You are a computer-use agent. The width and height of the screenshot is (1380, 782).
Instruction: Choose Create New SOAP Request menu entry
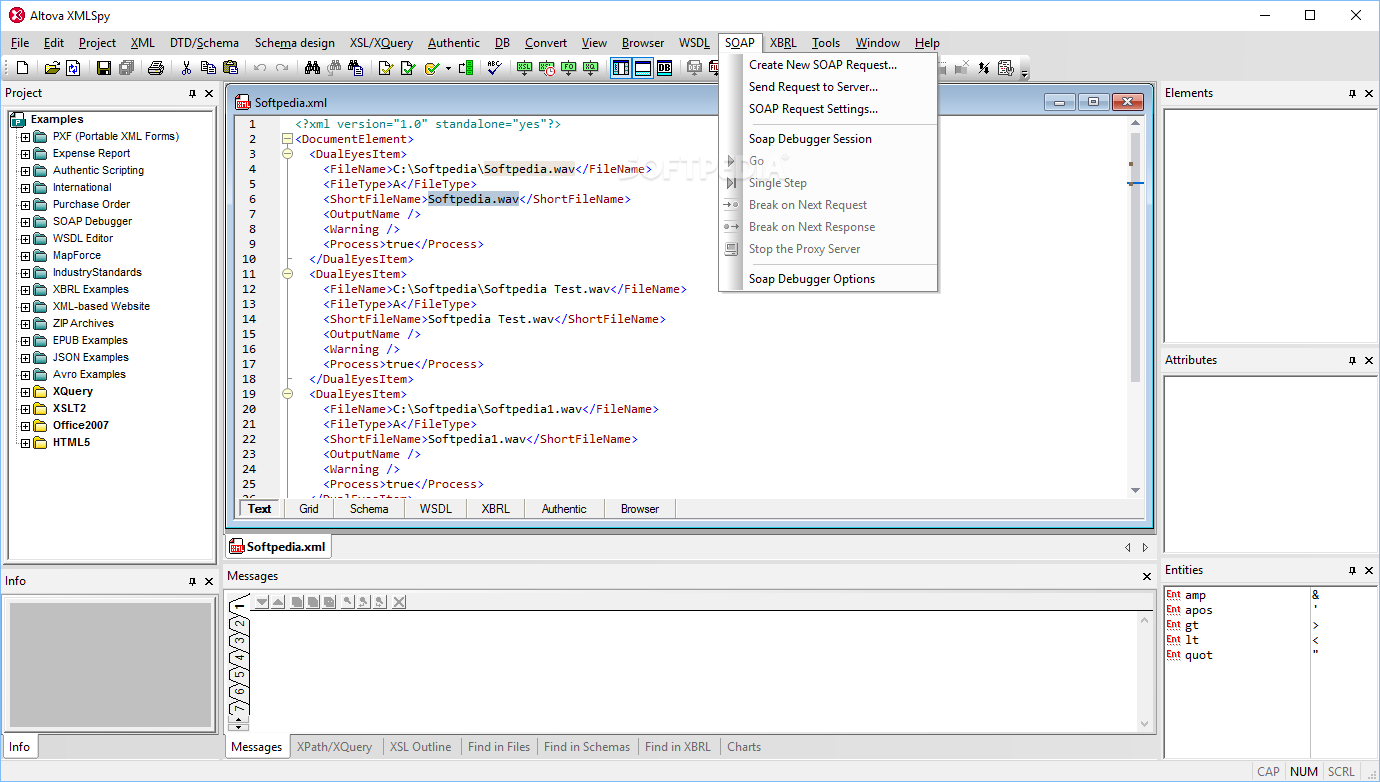pyautogui.click(x=828, y=65)
